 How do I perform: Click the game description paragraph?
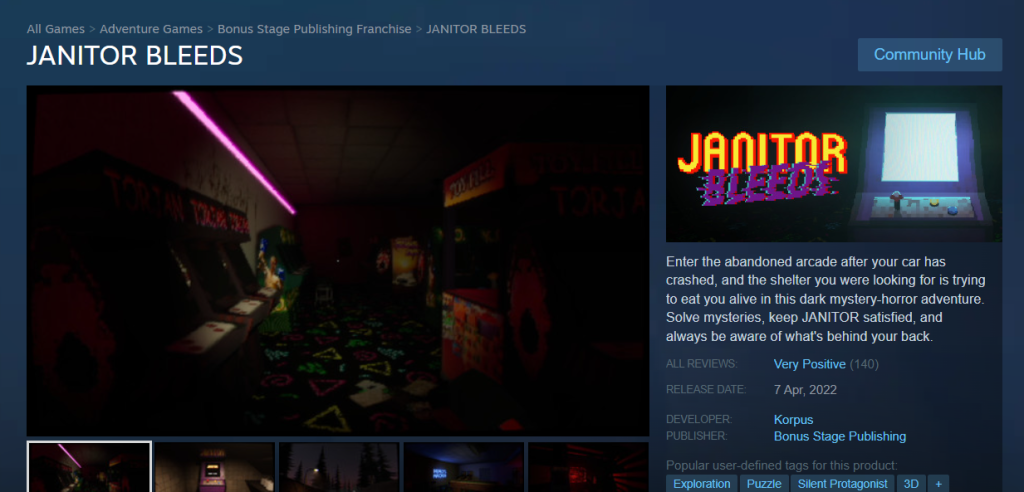825,299
